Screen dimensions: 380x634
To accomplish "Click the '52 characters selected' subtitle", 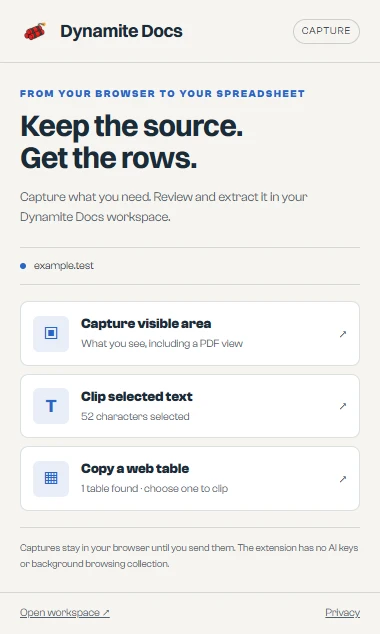I will 135,416.
